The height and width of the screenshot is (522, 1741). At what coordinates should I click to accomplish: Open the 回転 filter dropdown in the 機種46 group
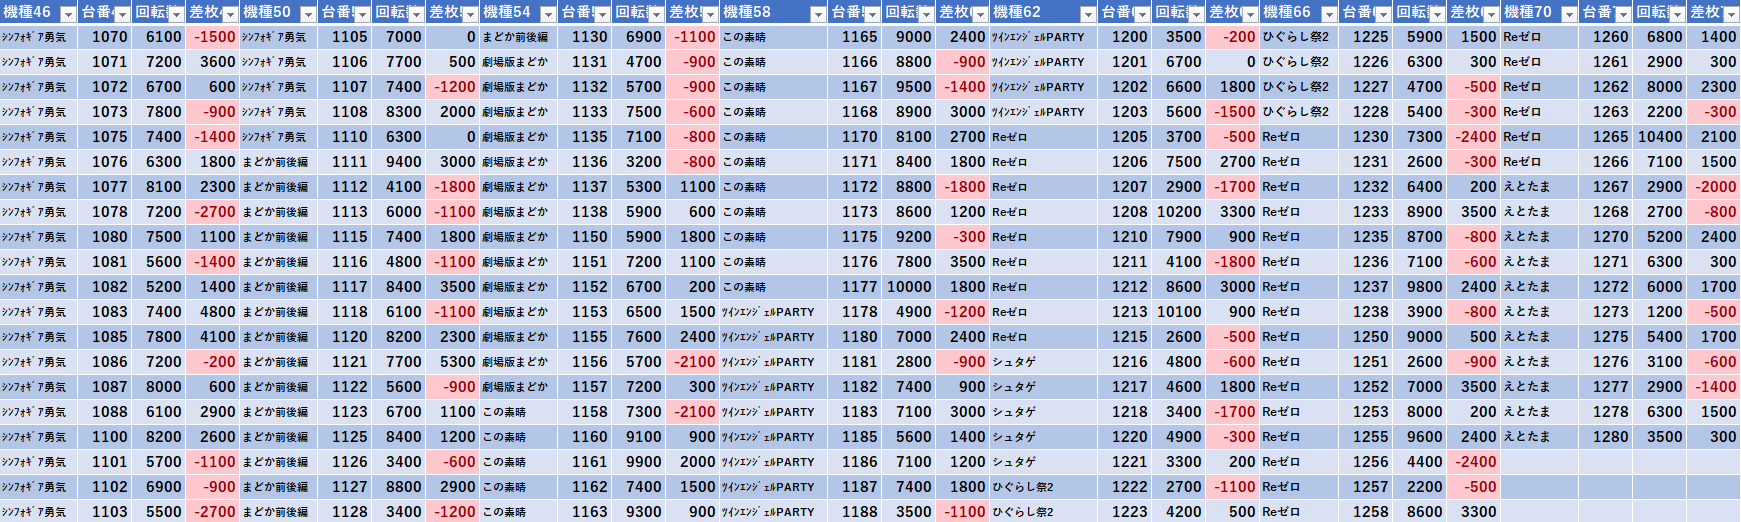tap(176, 14)
